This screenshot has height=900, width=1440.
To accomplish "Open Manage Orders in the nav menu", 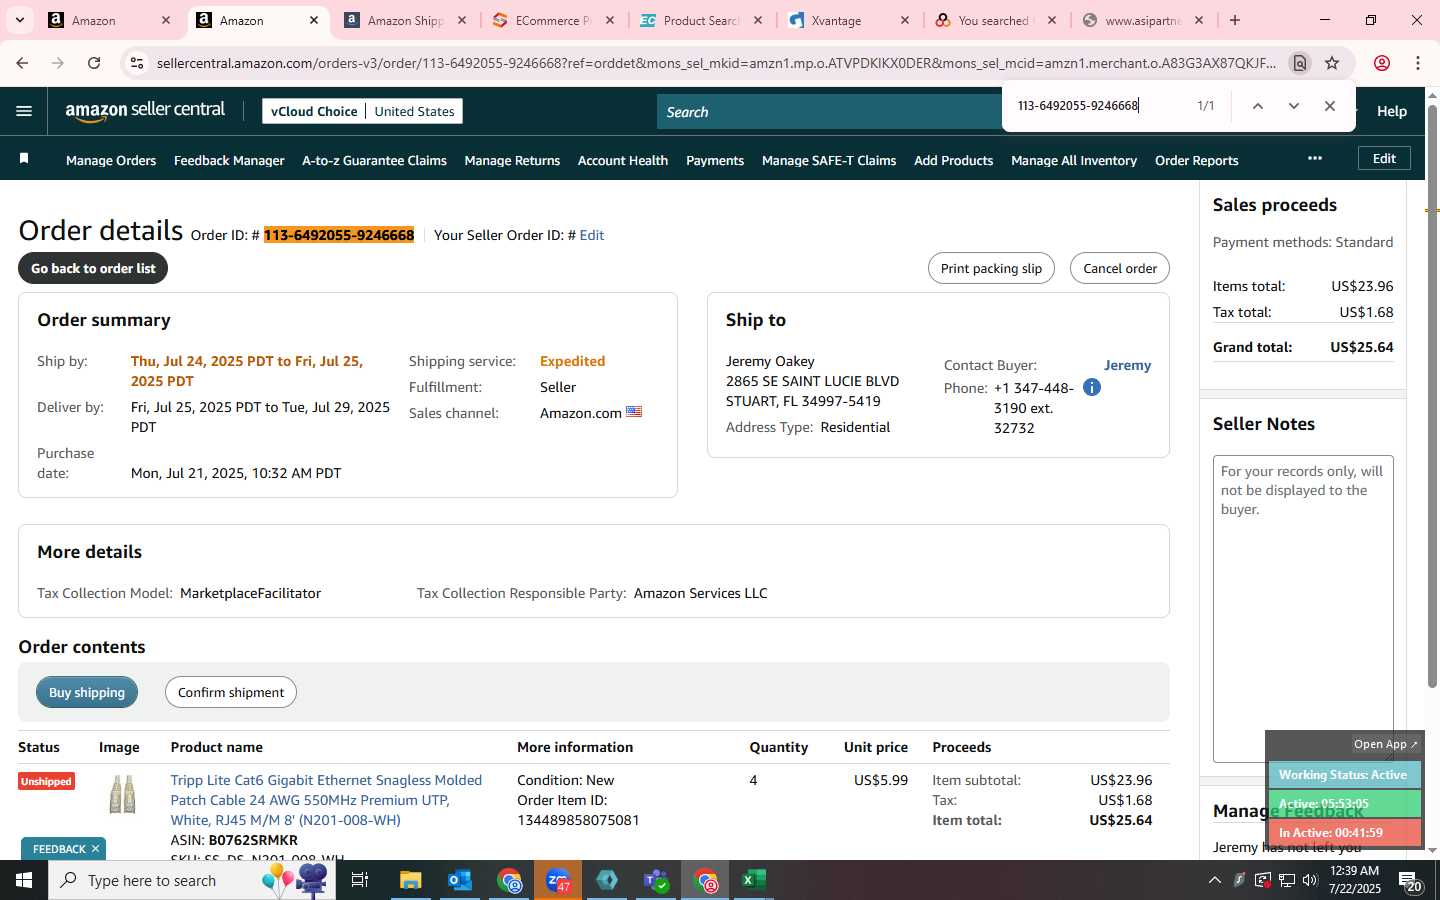I will (x=111, y=160).
